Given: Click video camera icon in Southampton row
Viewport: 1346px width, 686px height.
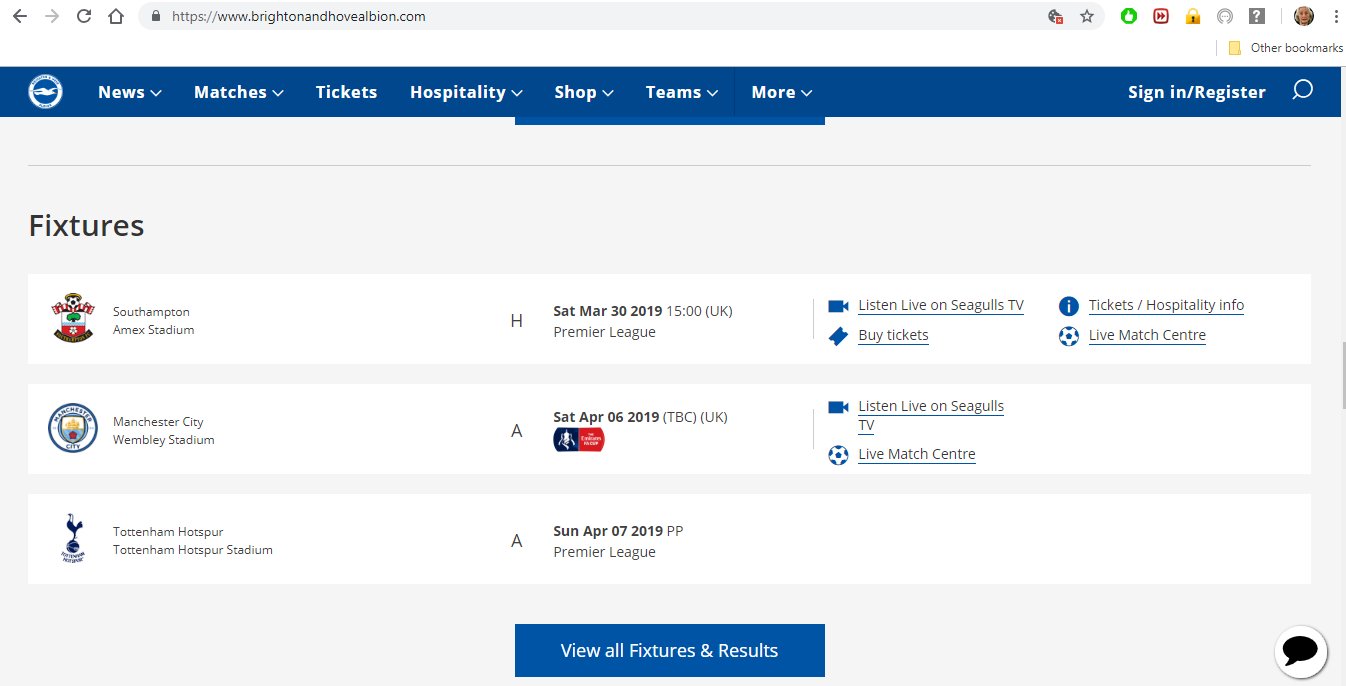Looking at the screenshot, I should tap(838, 306).
